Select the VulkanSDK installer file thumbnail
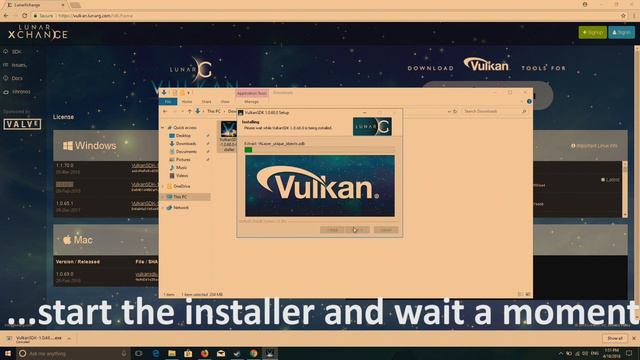The image size is (640, 360). point(228,137)
